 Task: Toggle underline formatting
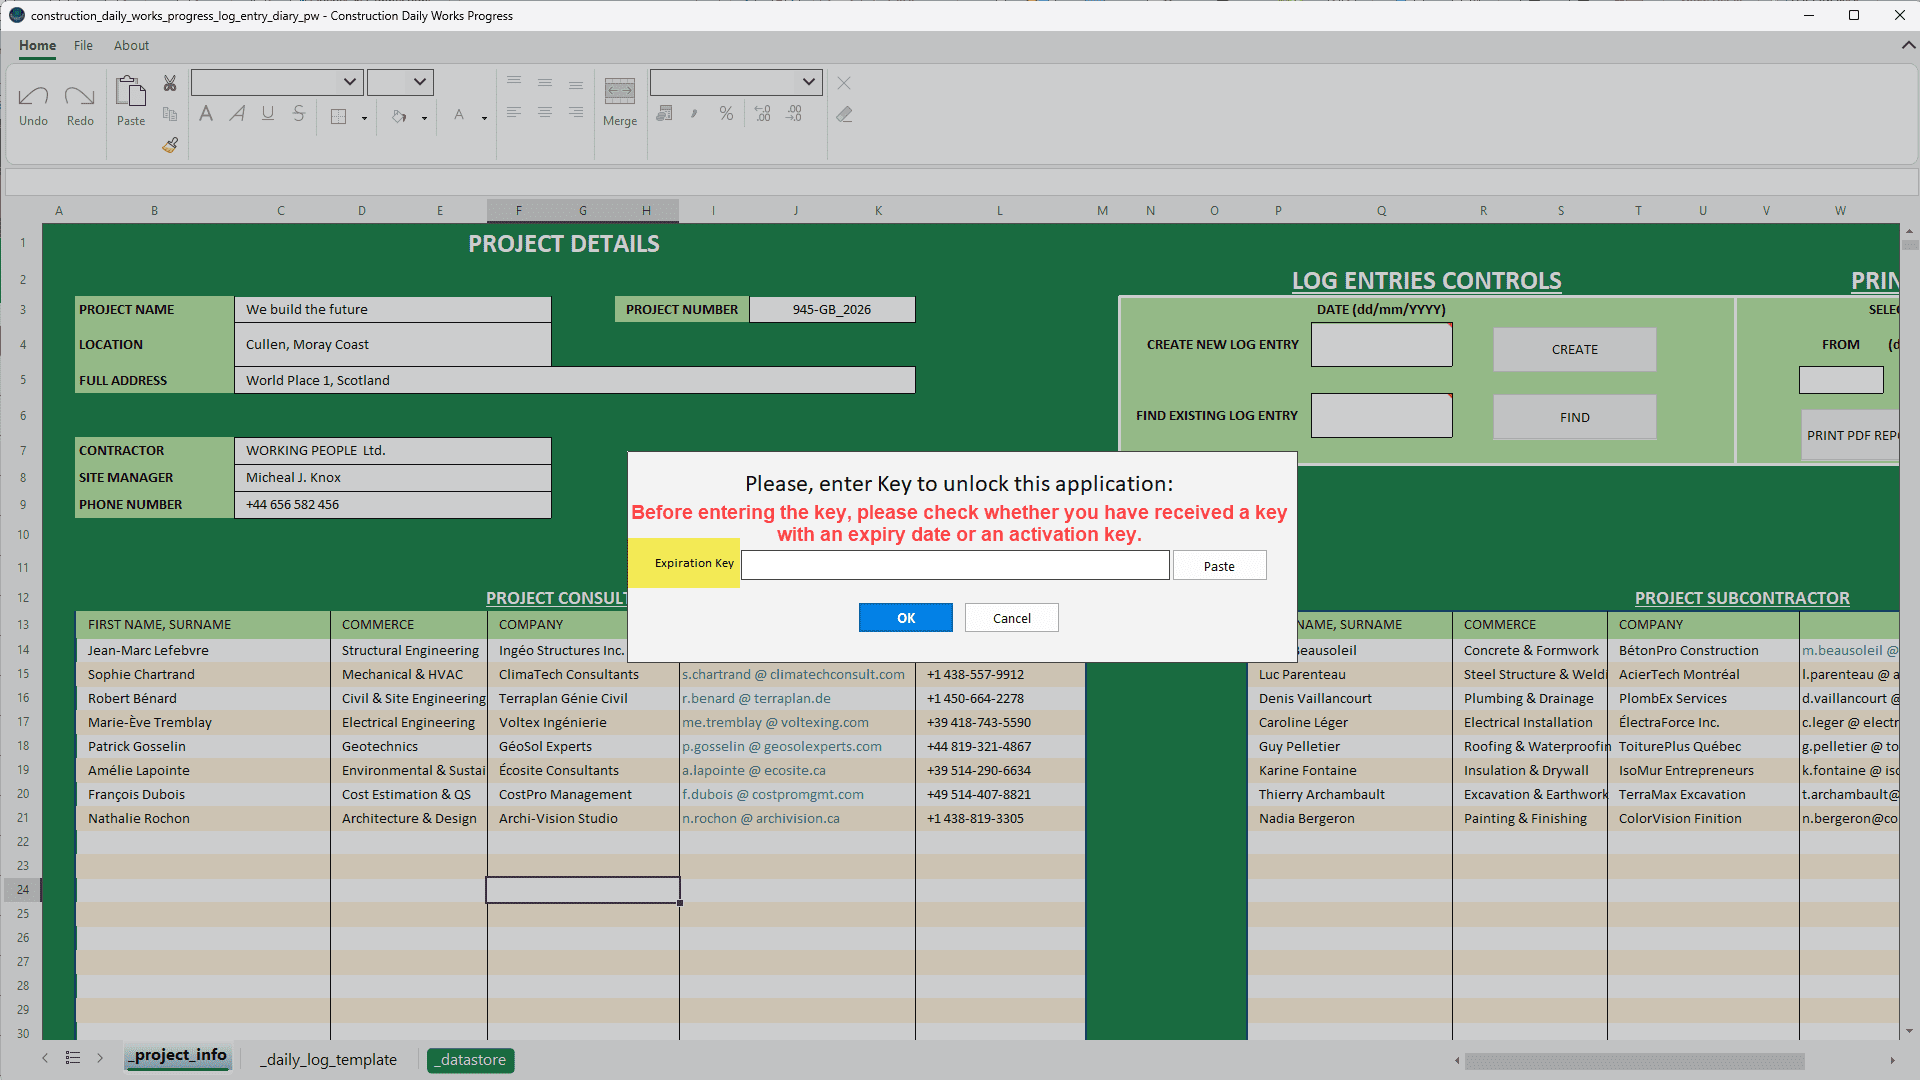coord(268,114)
